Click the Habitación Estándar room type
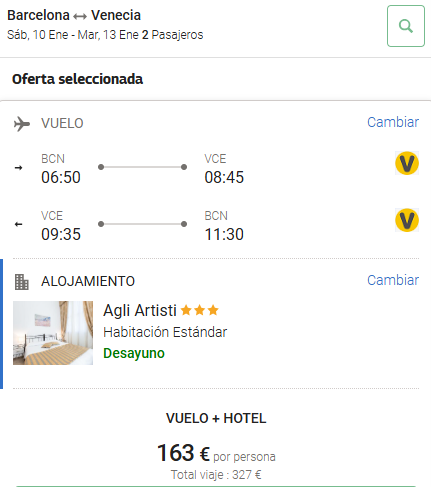The width and height of the screenshot is (431, 487). [165, 332]
